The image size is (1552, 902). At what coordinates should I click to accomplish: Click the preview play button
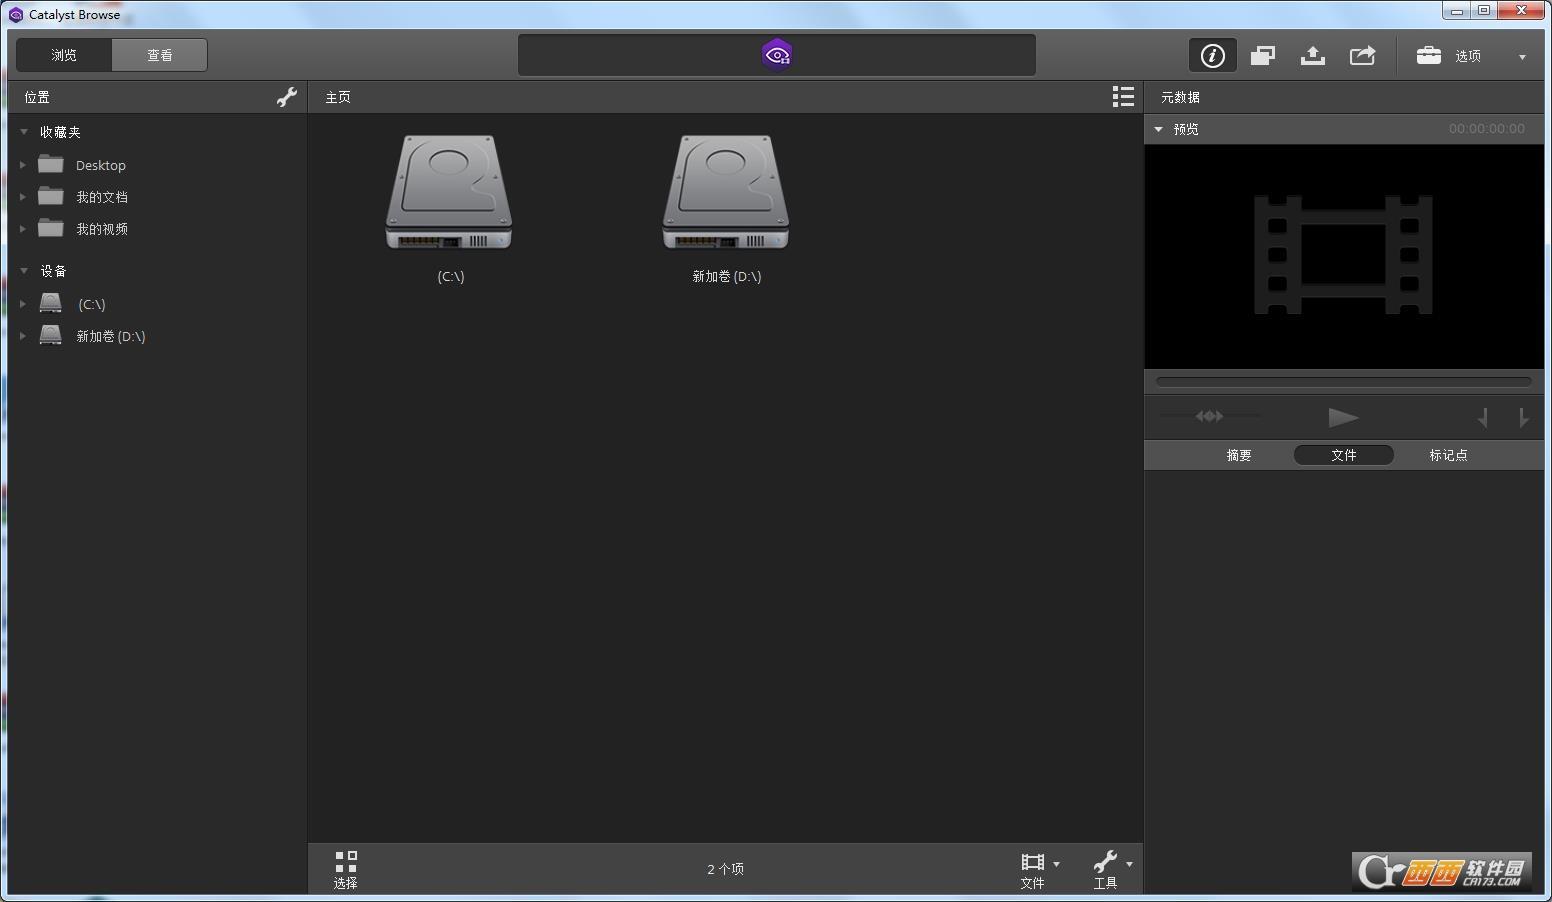(x=1343, y=417)
